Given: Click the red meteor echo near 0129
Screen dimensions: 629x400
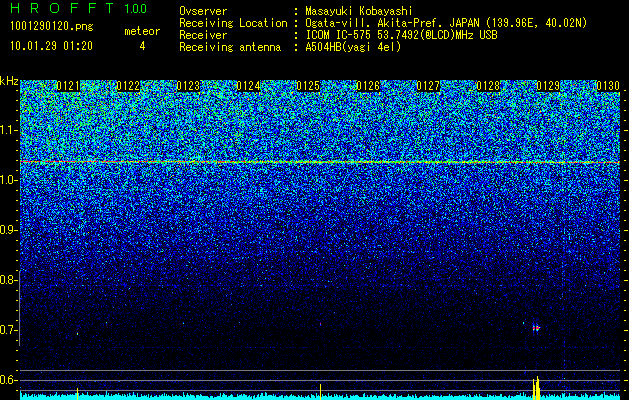Looking at the screenshot, I should [536, 328].
